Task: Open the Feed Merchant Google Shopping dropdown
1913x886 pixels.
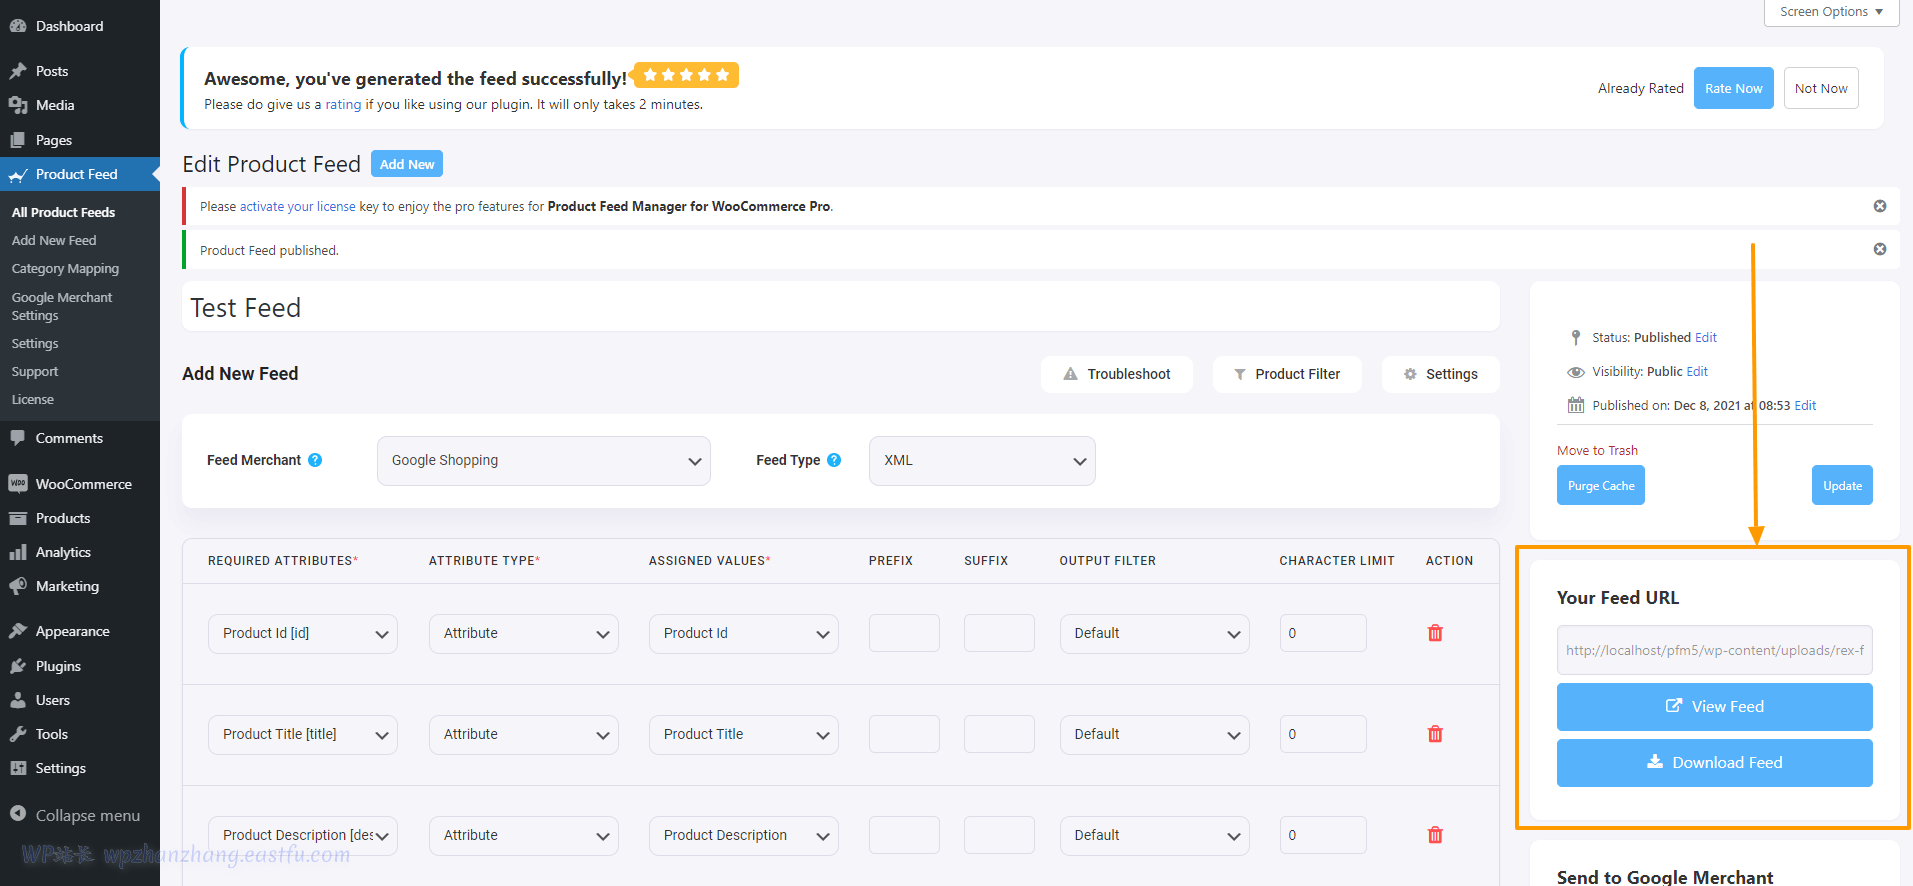Action: [x=543, y=461]
